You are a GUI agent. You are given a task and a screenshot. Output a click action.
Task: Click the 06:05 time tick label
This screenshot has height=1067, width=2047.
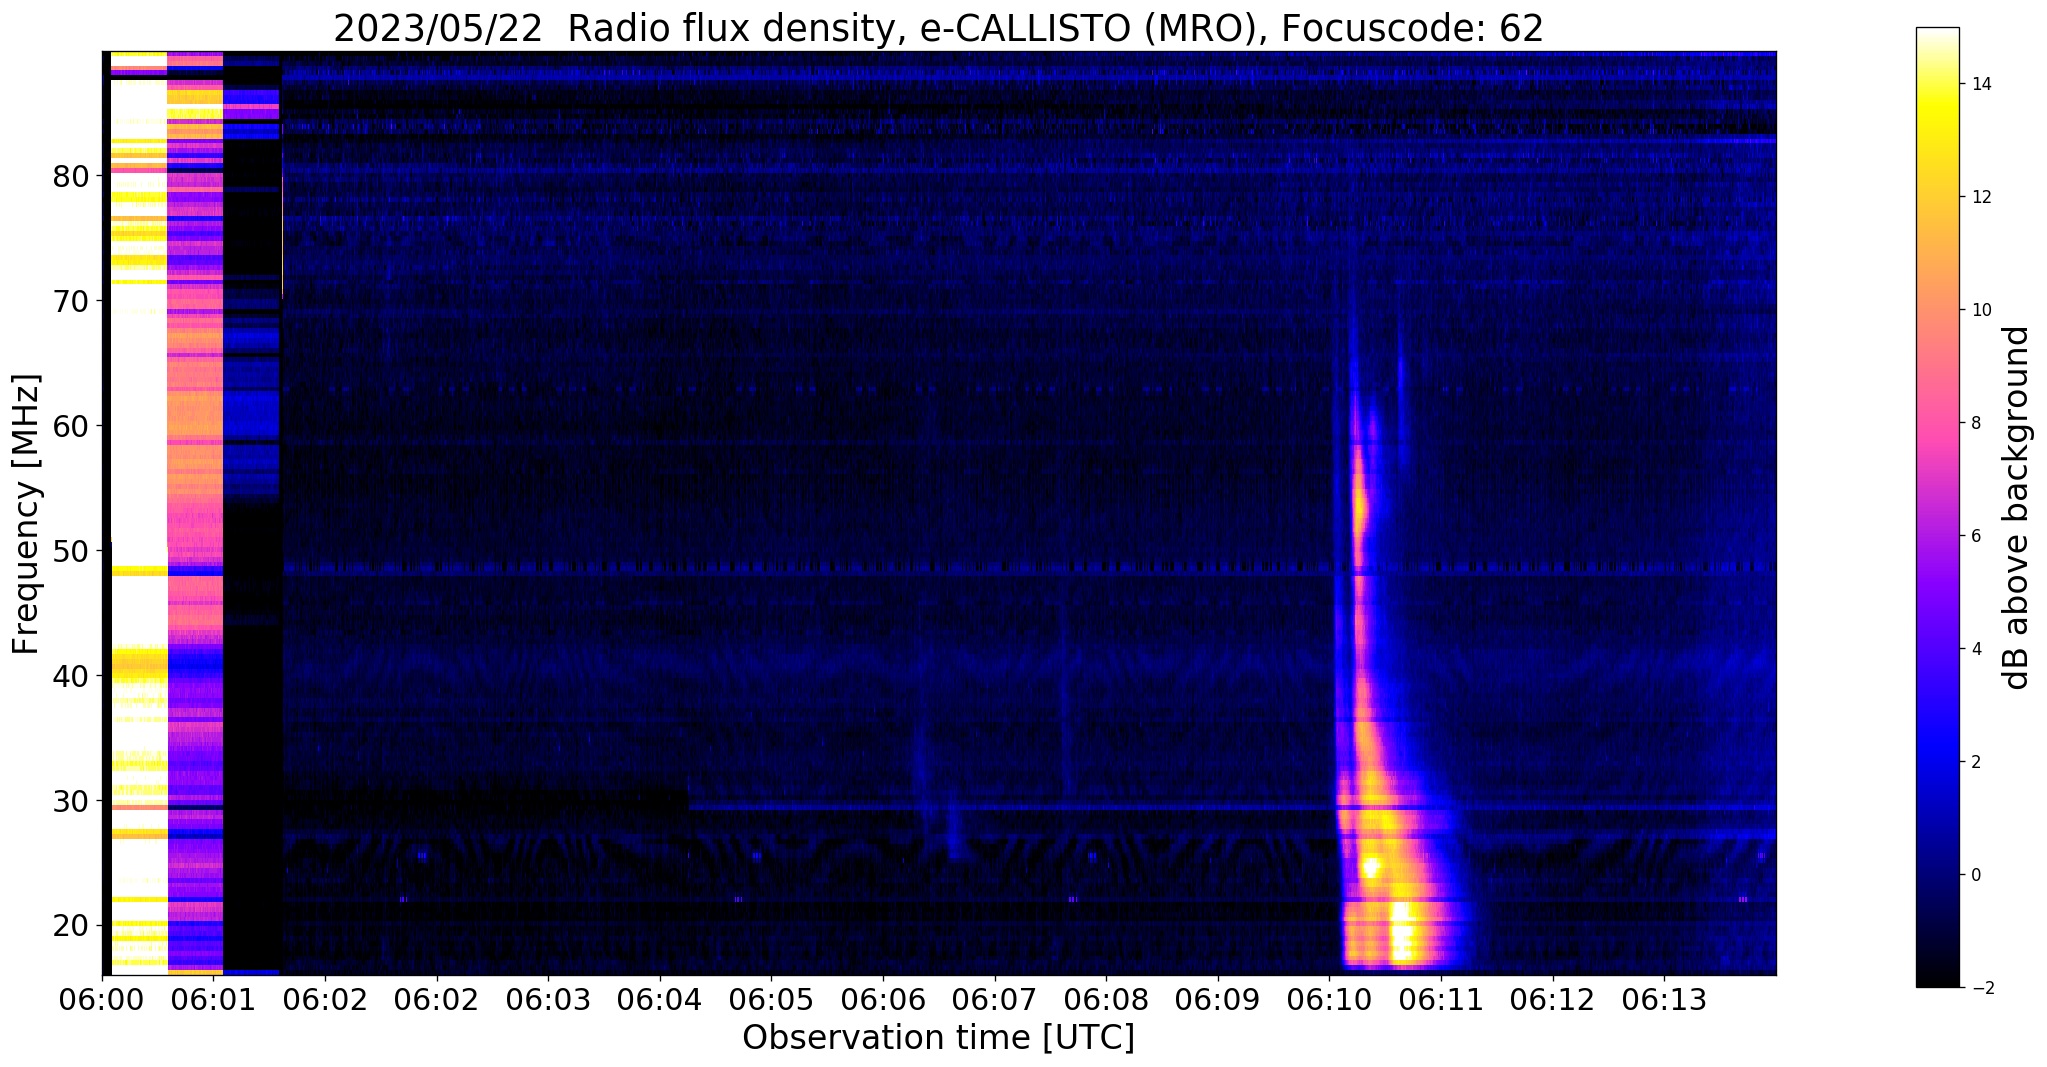(771, 999)
